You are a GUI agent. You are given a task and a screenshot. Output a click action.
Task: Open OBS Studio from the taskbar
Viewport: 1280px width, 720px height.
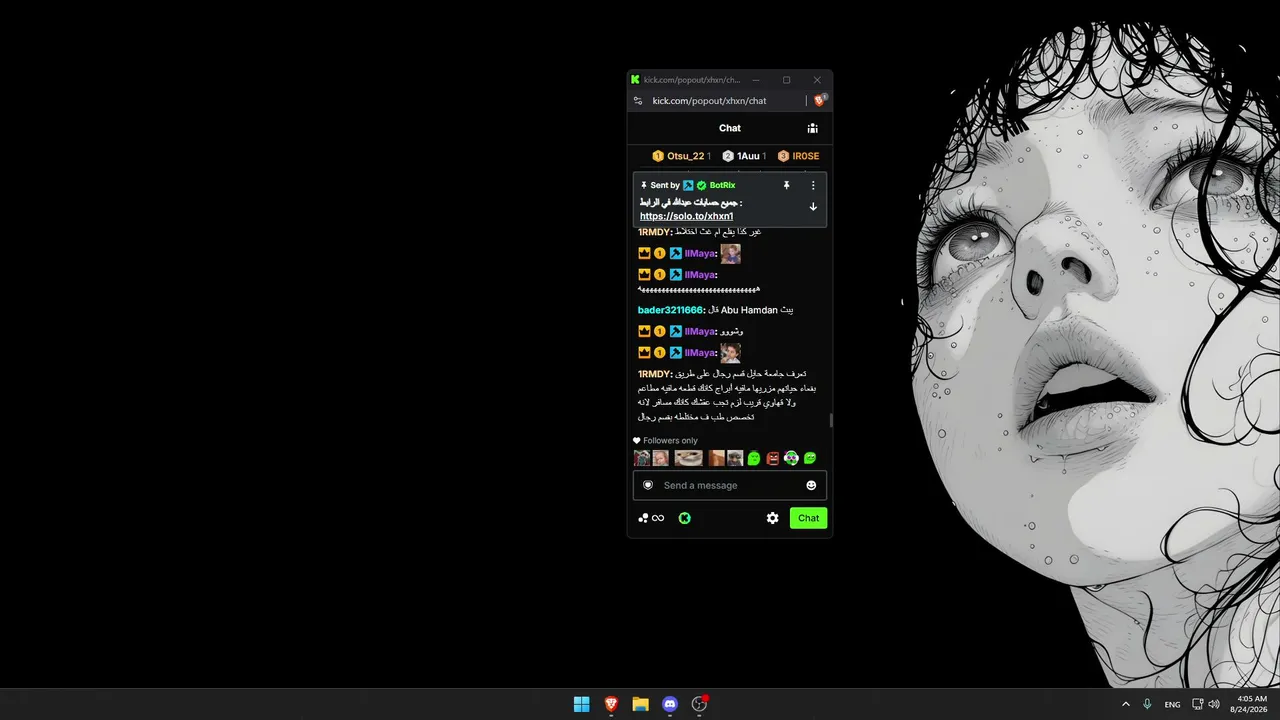(699, 704)
